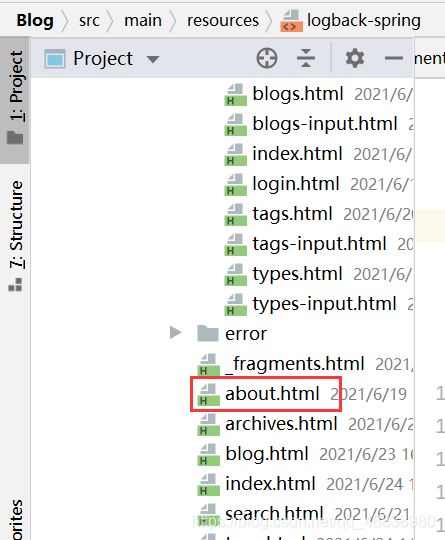Select blogs-input.html file

[325, 124]
